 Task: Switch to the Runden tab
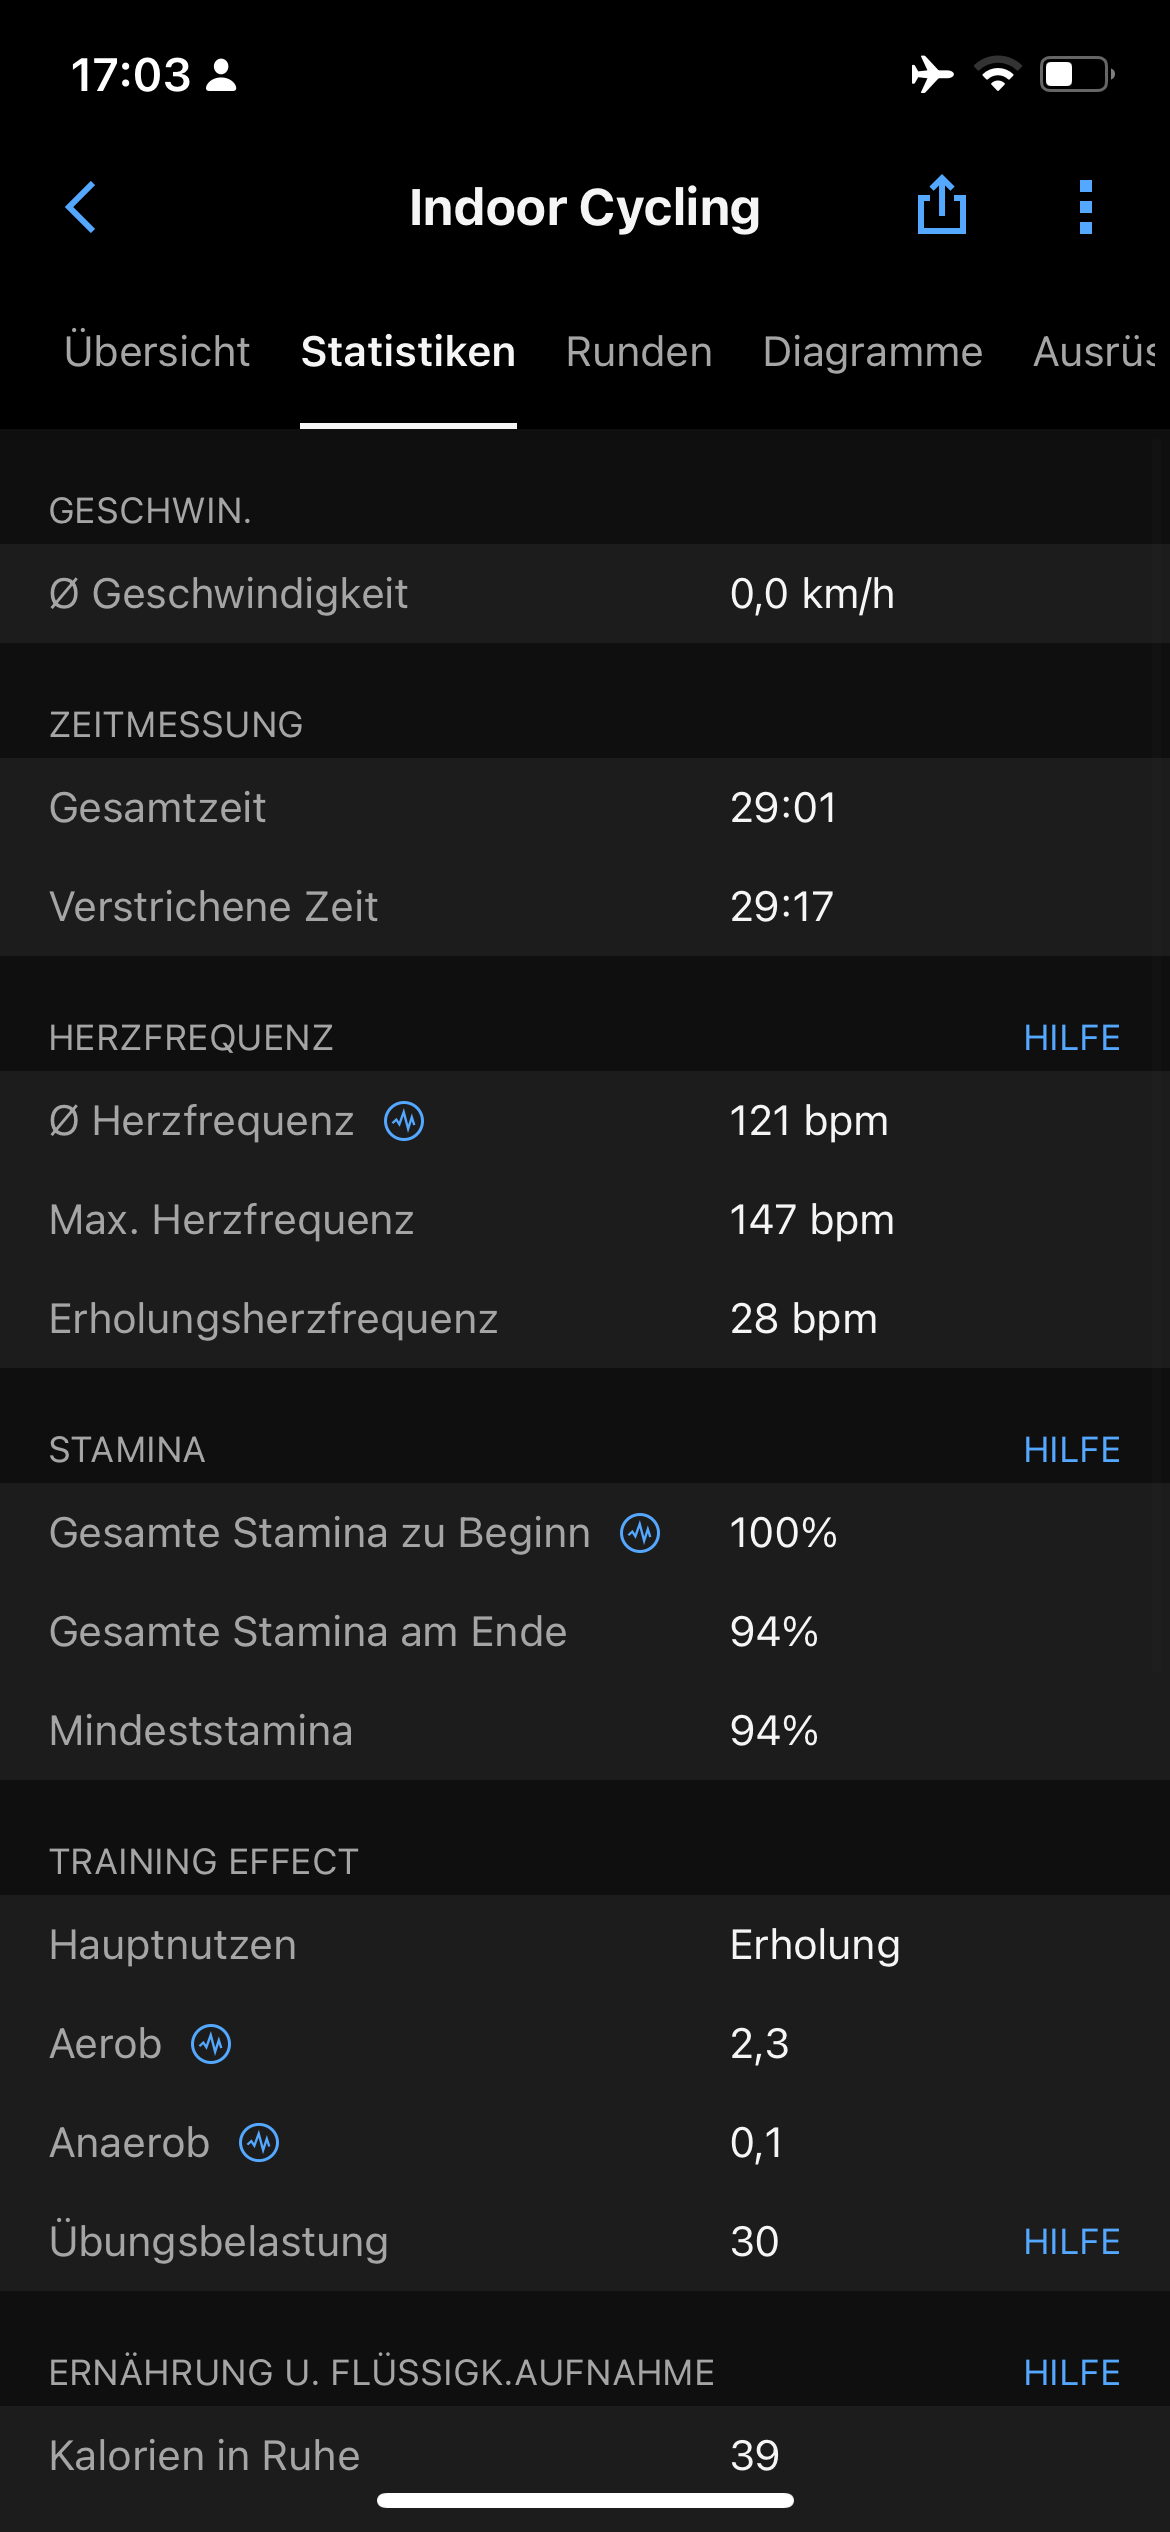639,352
